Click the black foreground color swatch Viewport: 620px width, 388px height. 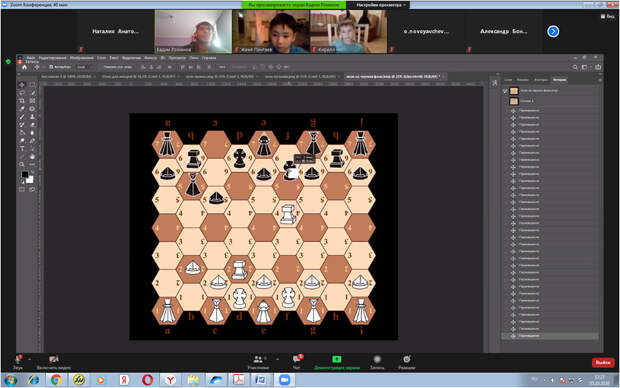point(25,174)
